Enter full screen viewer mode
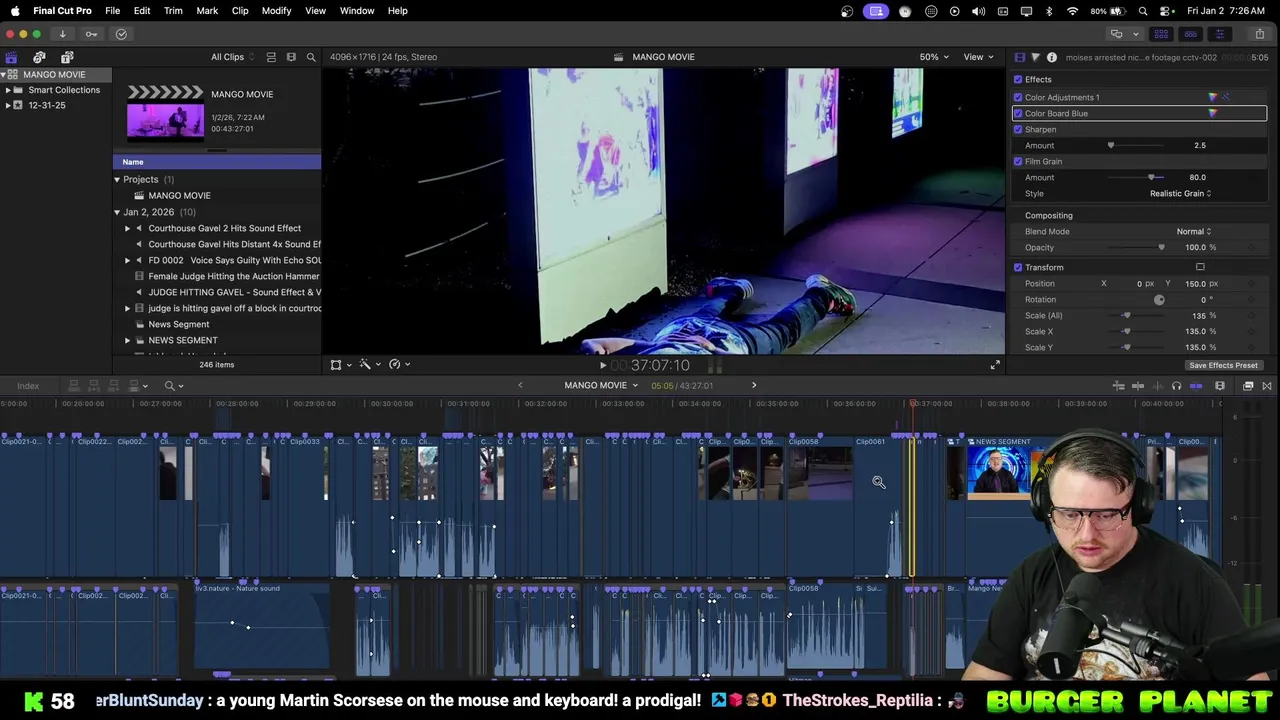The width and height of the screenshot is (1280, 720). [x=995, y=365]
